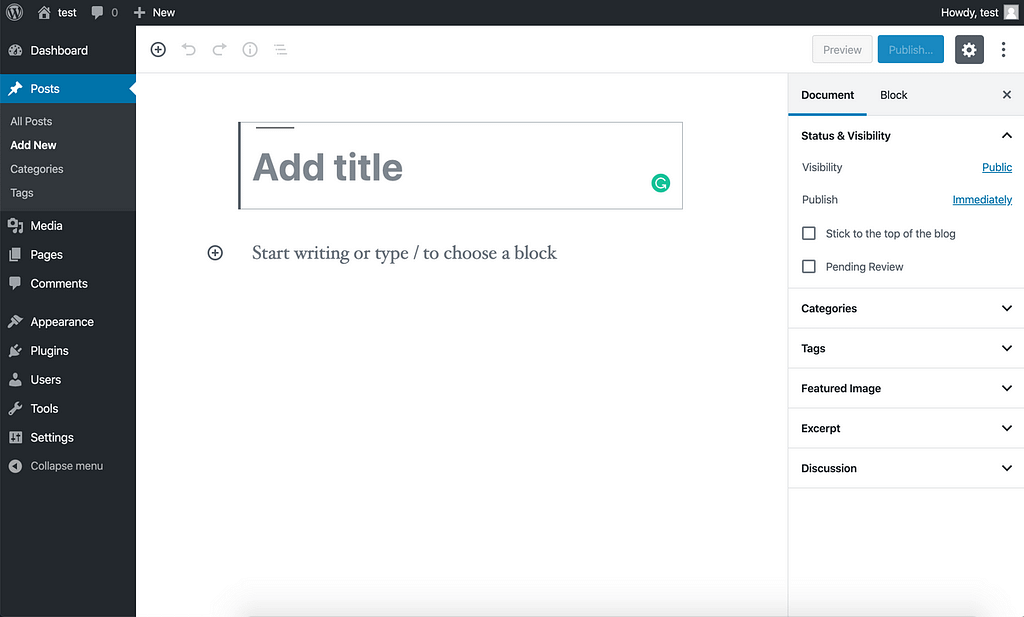Image resolution: width=1024 pixels, height=617 pixels.
Task: Open the All Posts submenu link
Action: click(31, 121)
